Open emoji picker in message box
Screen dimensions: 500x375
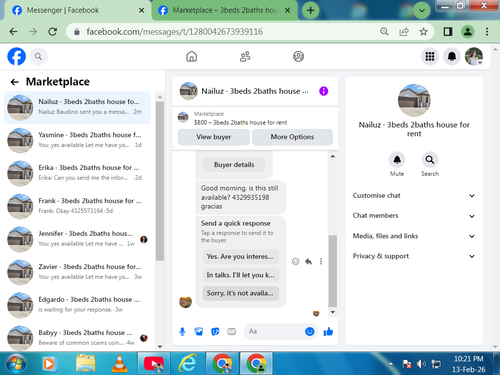pos(310,331)
